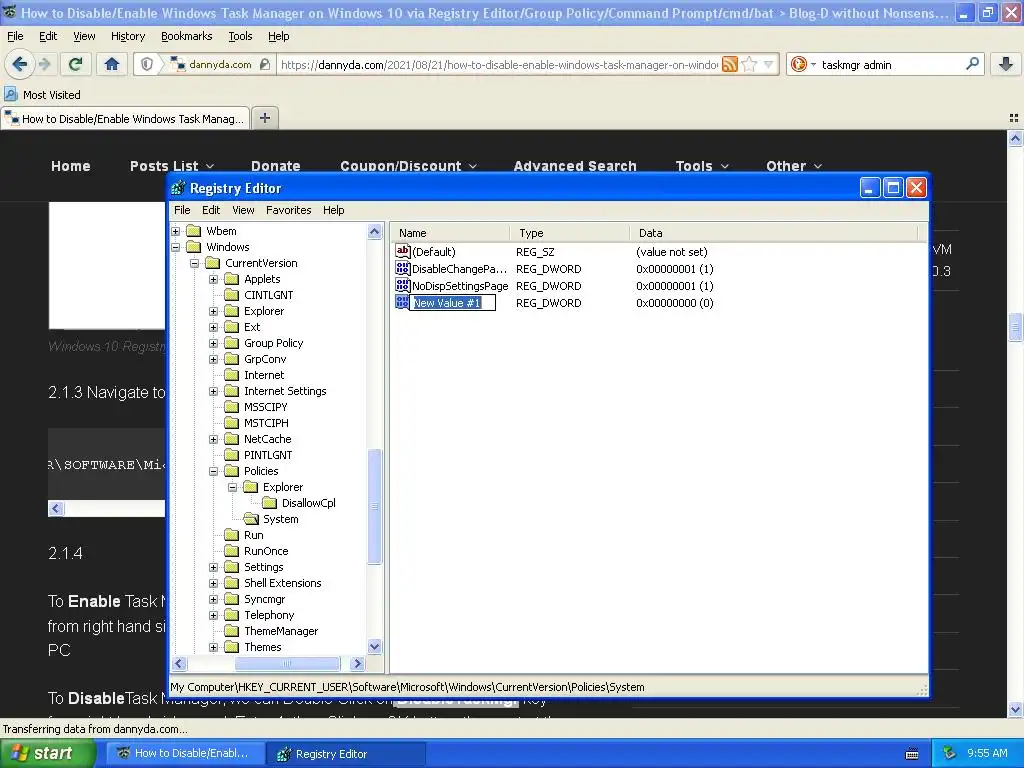Image resolution: width=1024 pixels, height=768 pixels.
Task: Select the Policies Explorer tree item
Action: (283, 487)
